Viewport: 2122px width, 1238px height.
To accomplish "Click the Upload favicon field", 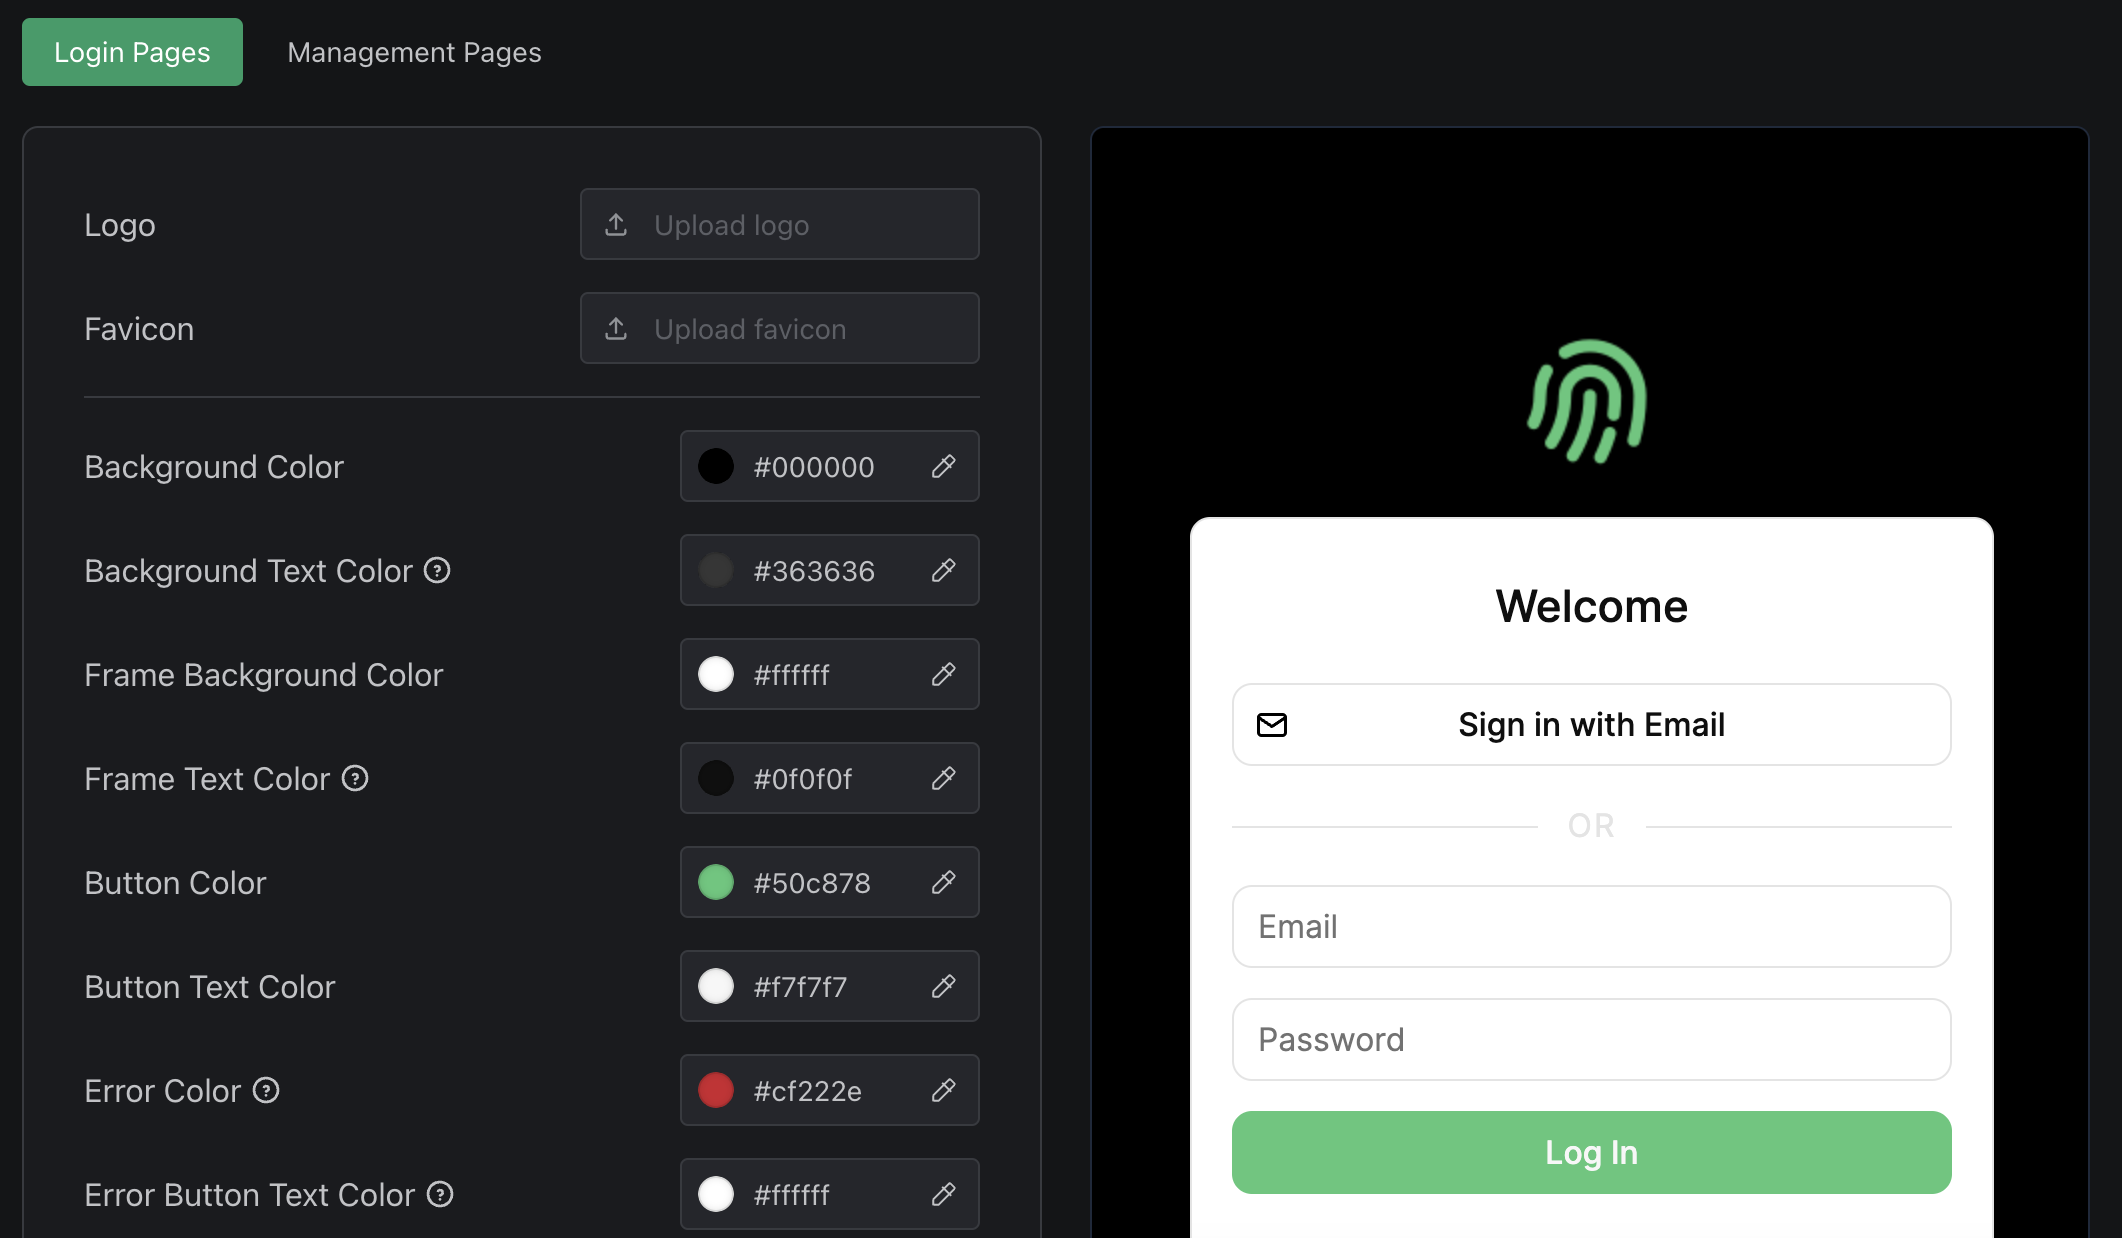I will coord(780,328).
